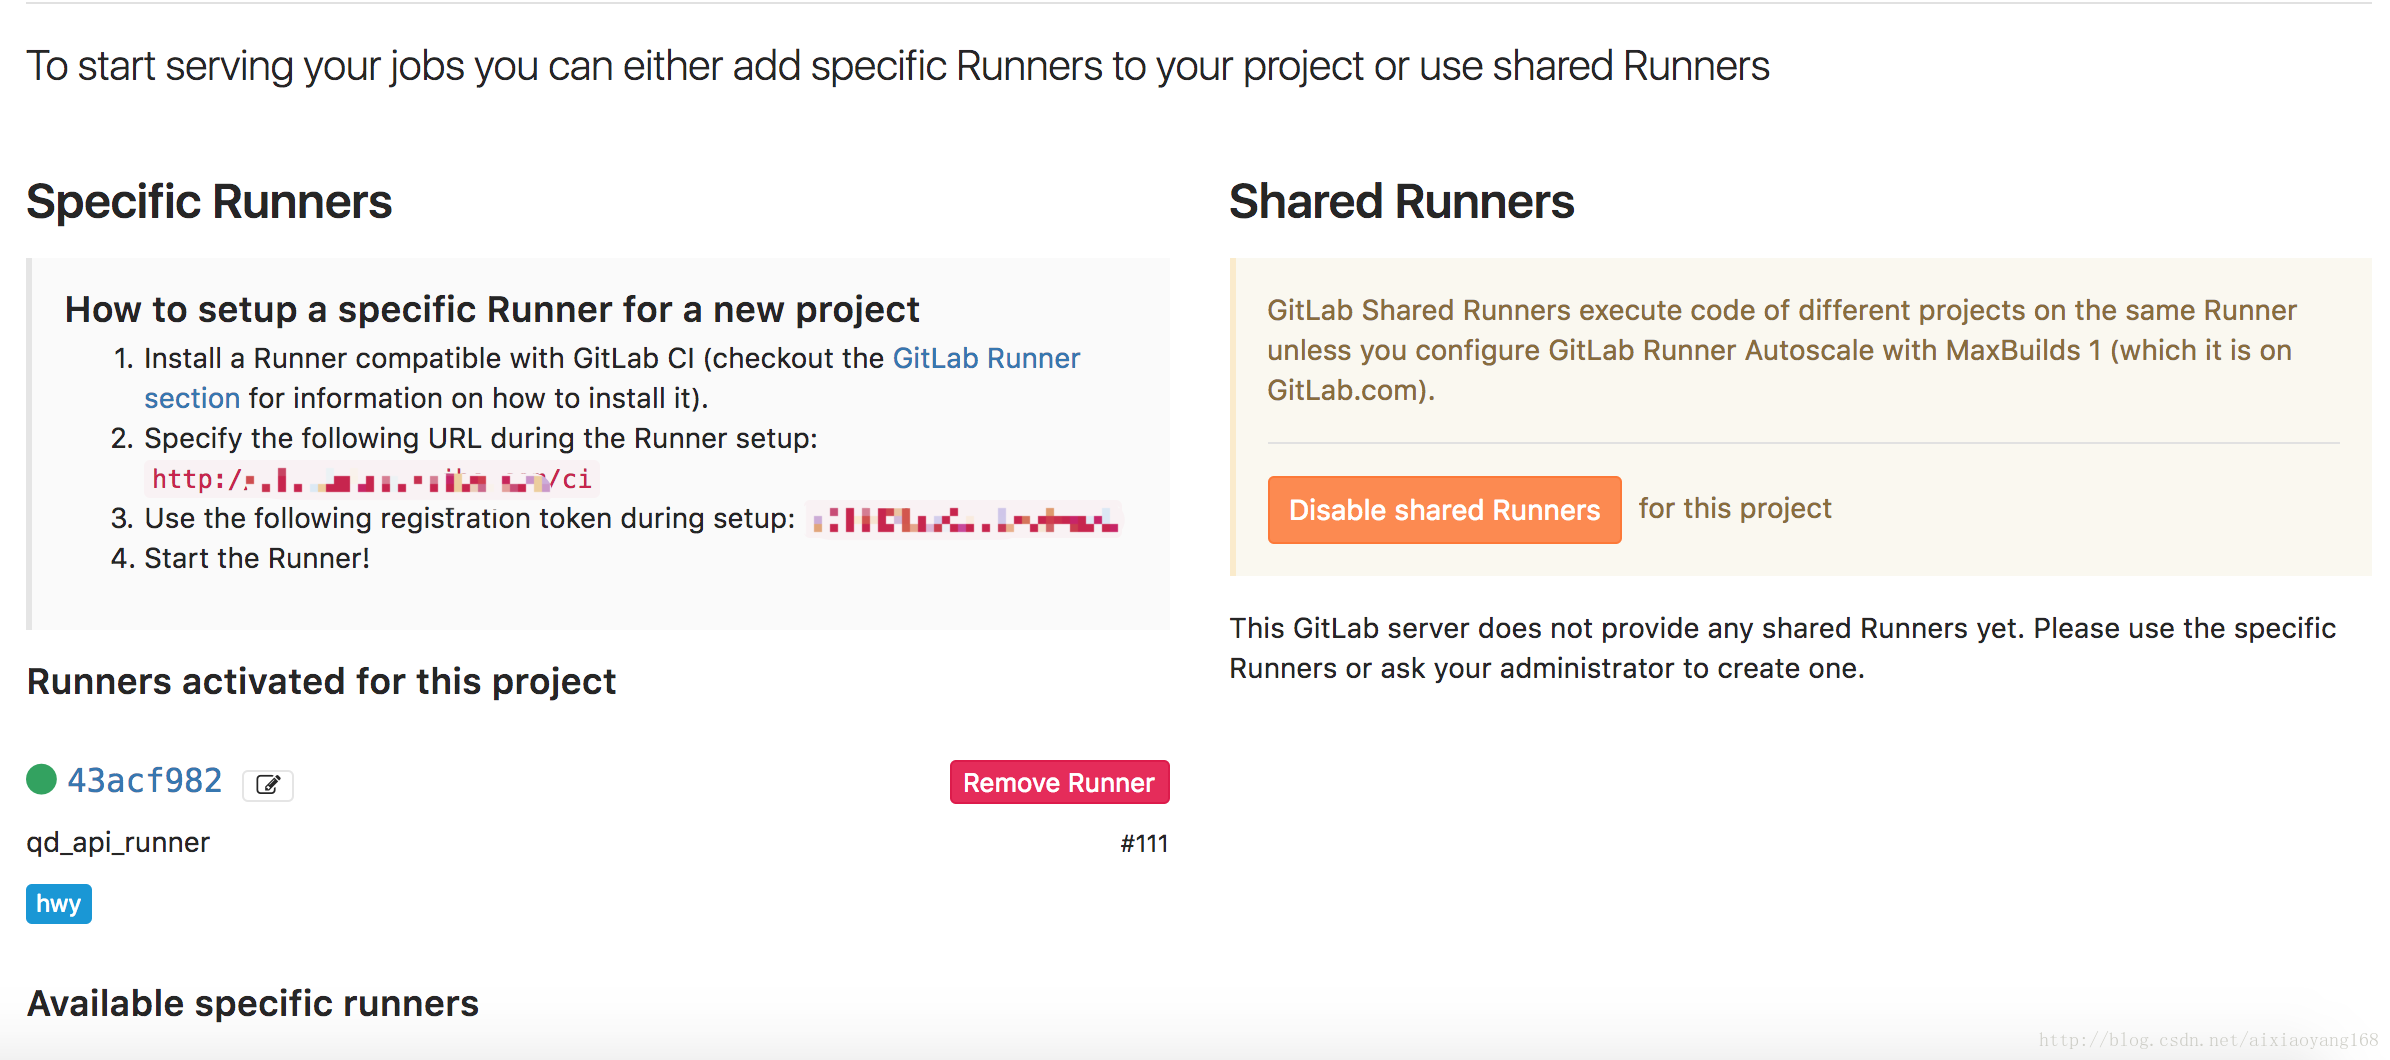Viewport: 2390px width, 1060px height.
Task: Click the Shared Runners heading
Action: 1401,202
